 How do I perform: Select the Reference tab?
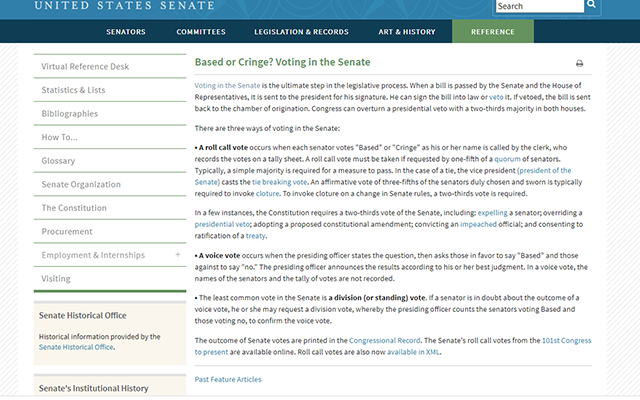point(493,31)
